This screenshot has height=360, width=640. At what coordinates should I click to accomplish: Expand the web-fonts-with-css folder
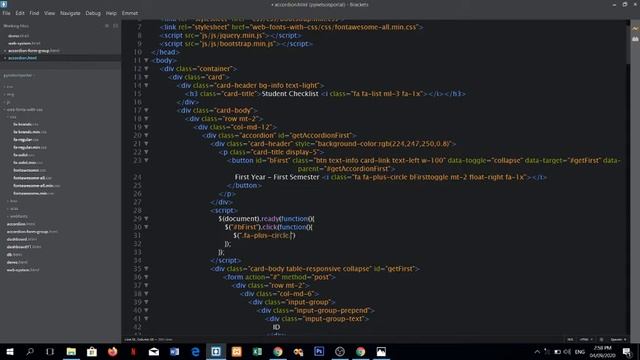(x=24, y=109)
